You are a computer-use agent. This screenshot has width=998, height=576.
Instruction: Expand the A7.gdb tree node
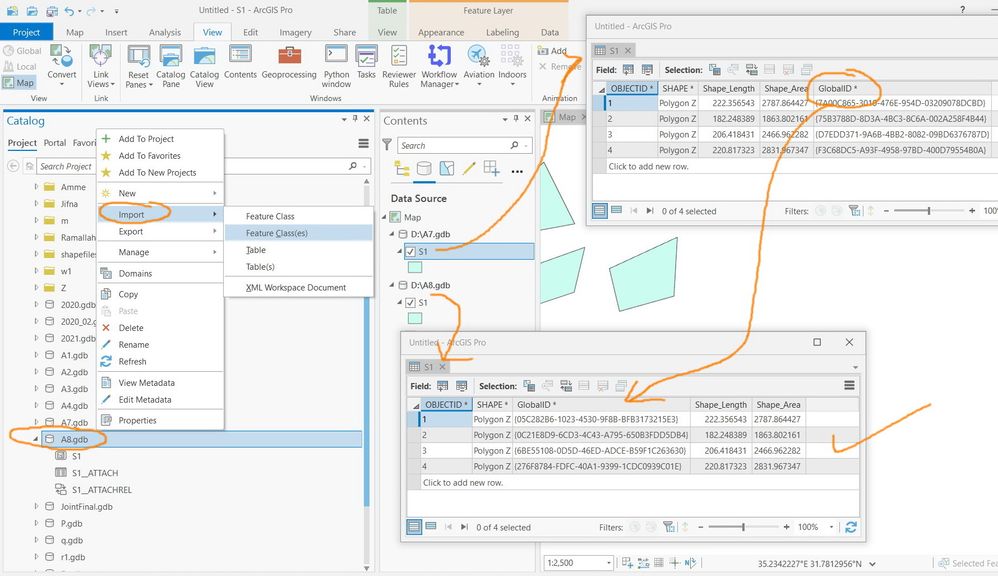(x=36, y=422)
